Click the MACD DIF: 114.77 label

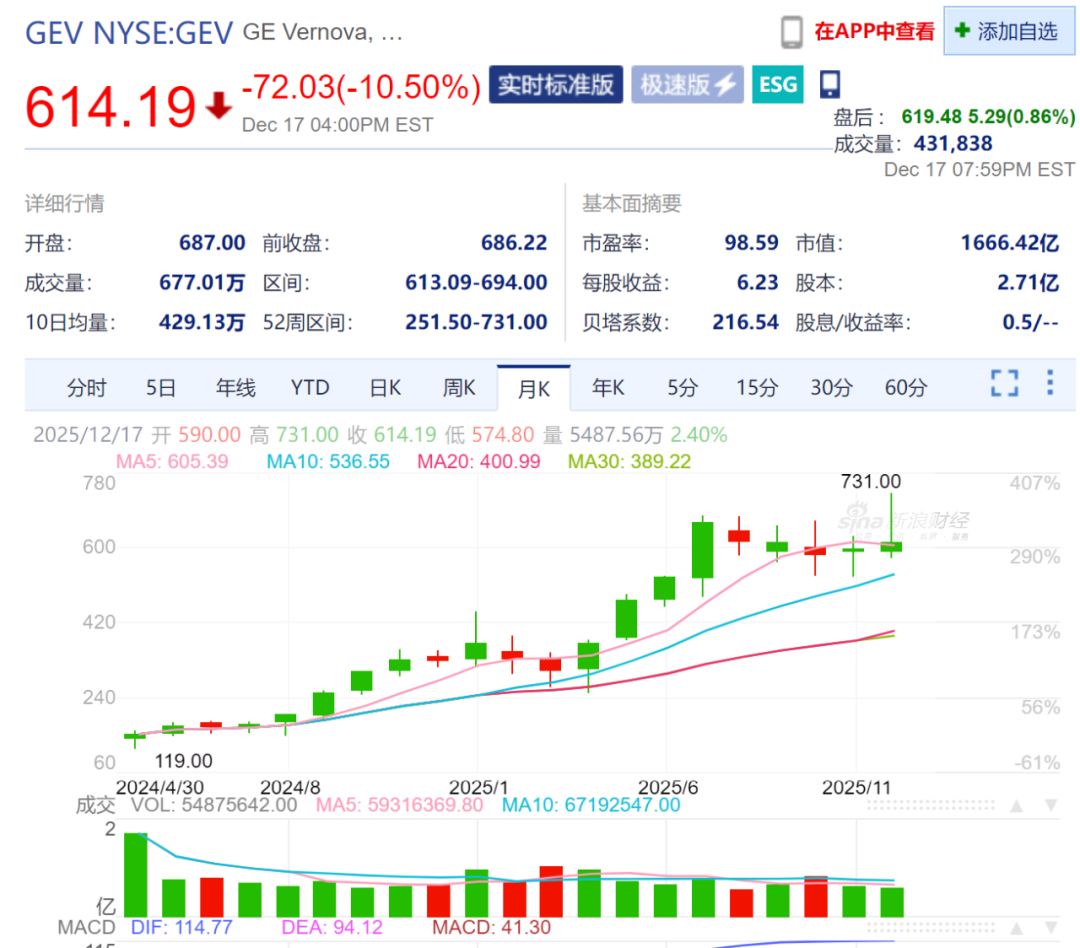(x=181, y=927)
